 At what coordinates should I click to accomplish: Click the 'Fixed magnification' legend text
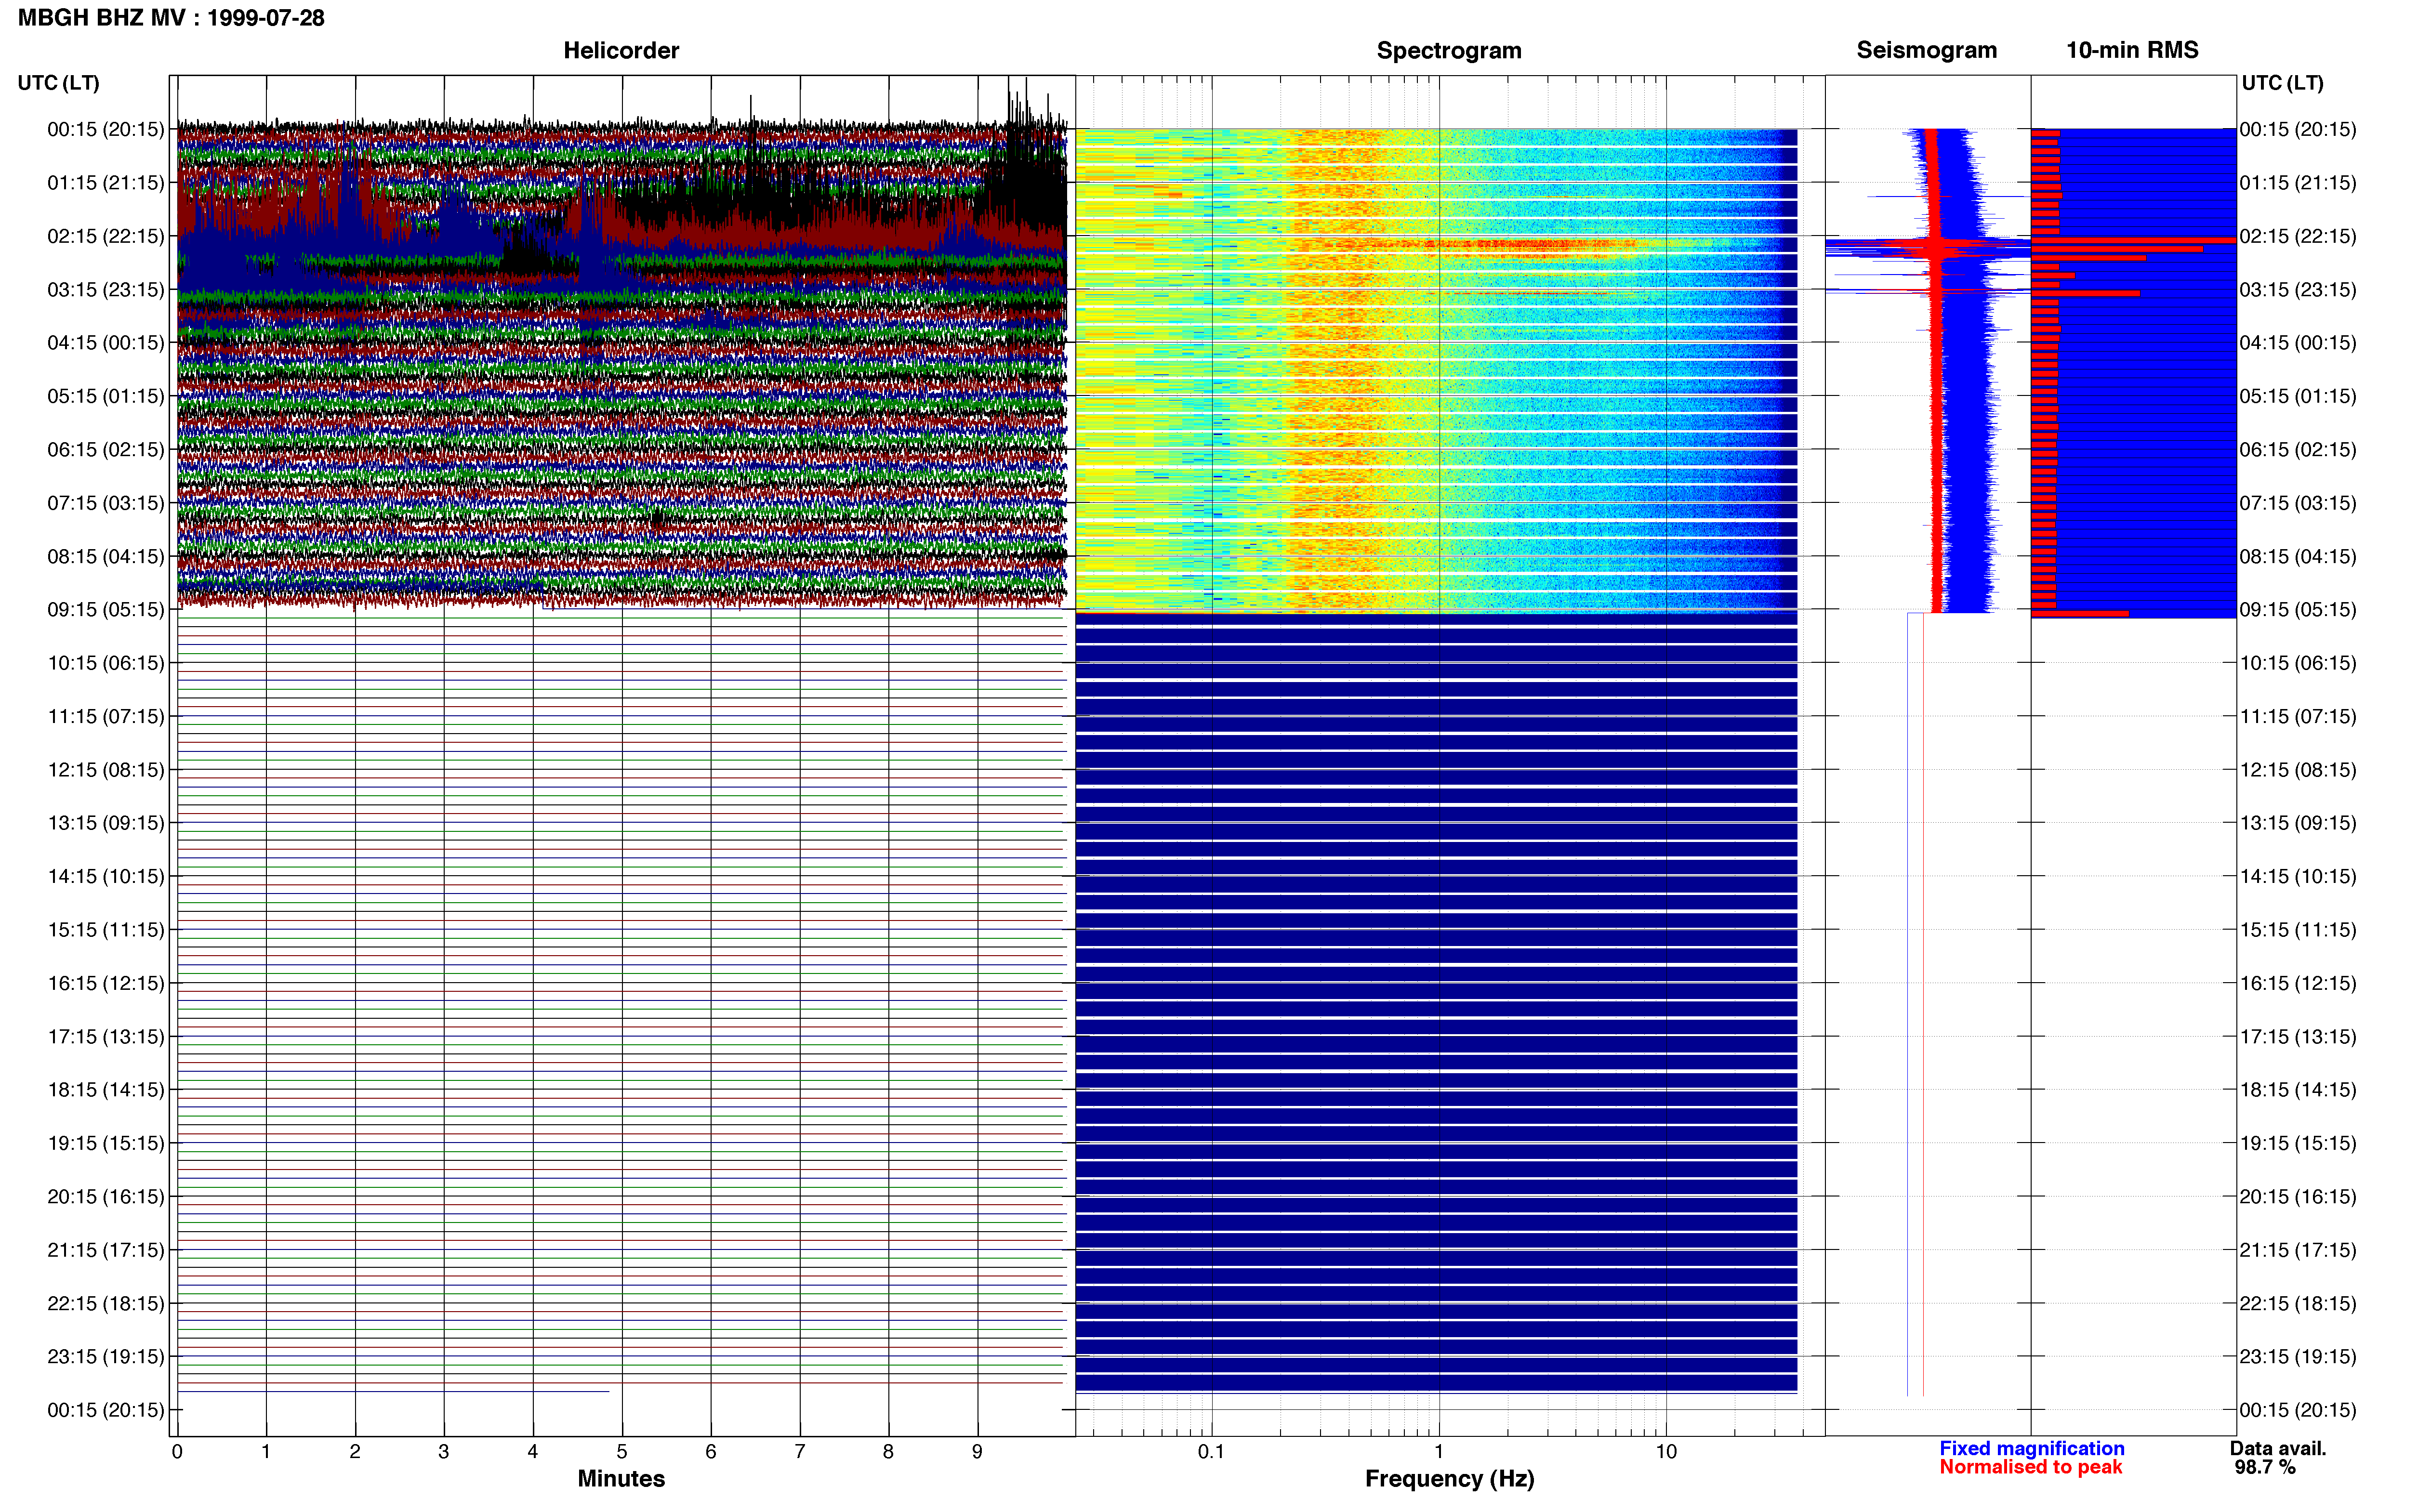tap(2031, 1448)
